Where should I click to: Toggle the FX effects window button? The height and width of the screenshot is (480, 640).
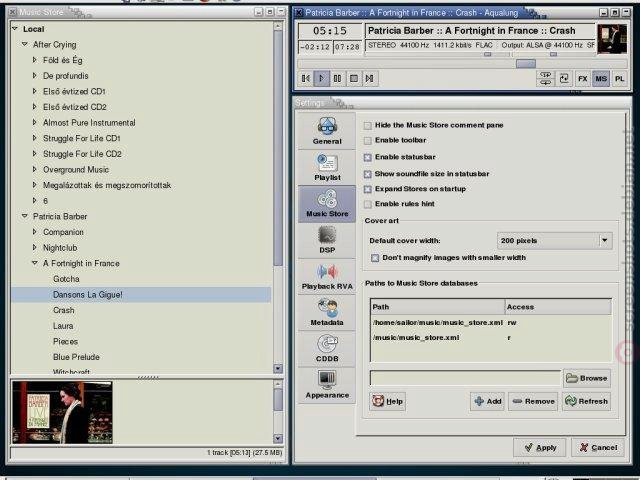582,78
